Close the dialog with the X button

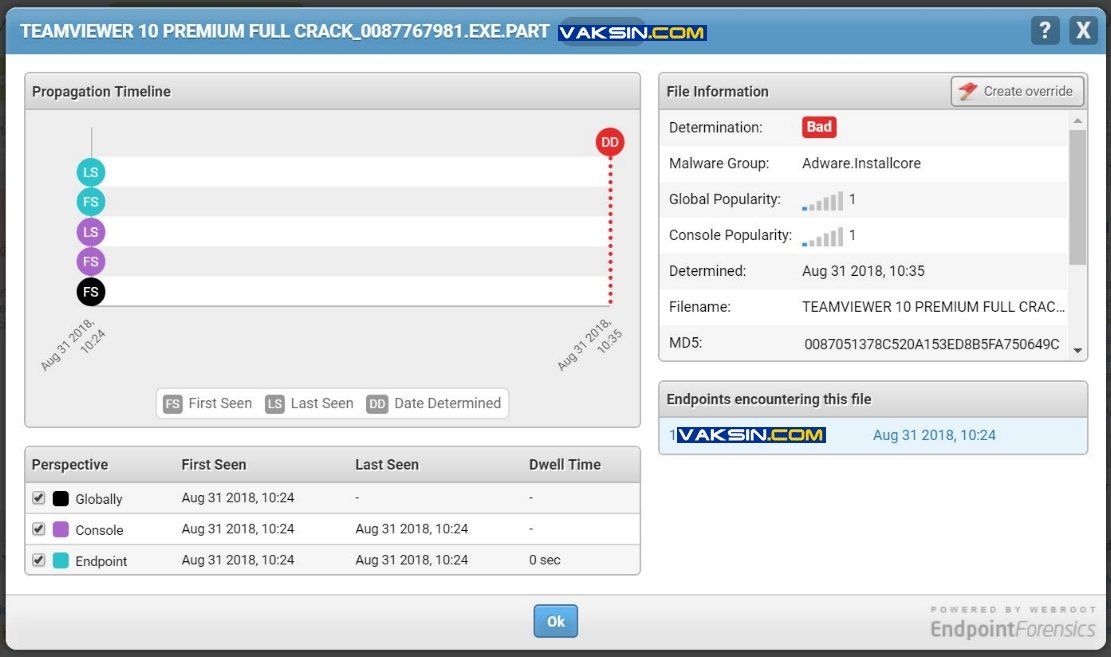[x=1083, y=30]
